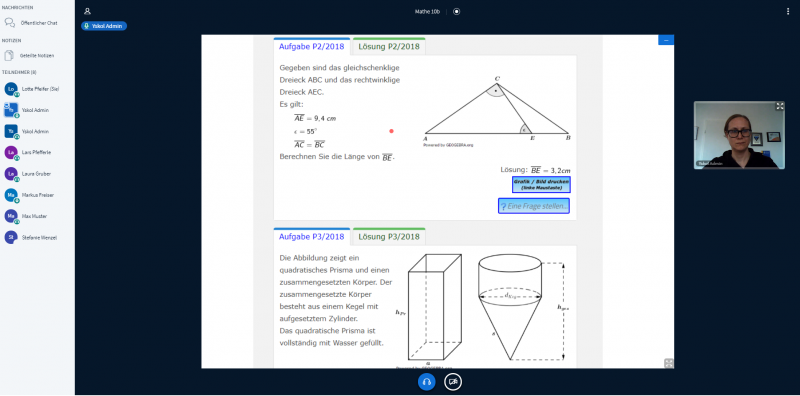The width and height of the screenshot is (800, 396).
Task: Click the Lösung BE = 3,2cm text
Action: click(x=535, y=170)
